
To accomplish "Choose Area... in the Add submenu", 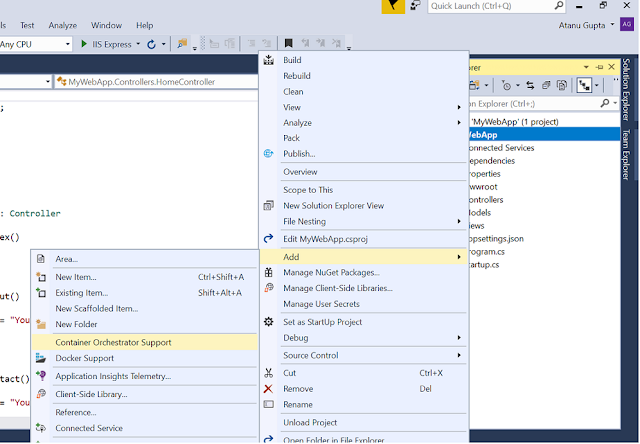I will point(144,259).
